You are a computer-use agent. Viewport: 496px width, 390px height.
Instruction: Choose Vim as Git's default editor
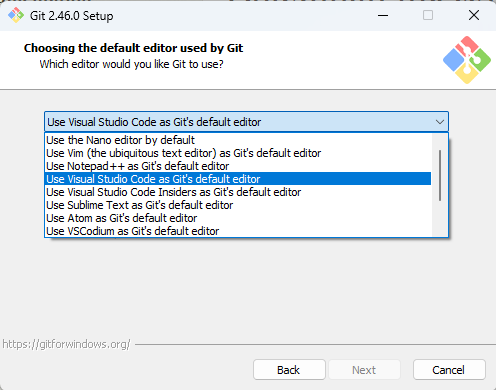click(x=238, y=153)
